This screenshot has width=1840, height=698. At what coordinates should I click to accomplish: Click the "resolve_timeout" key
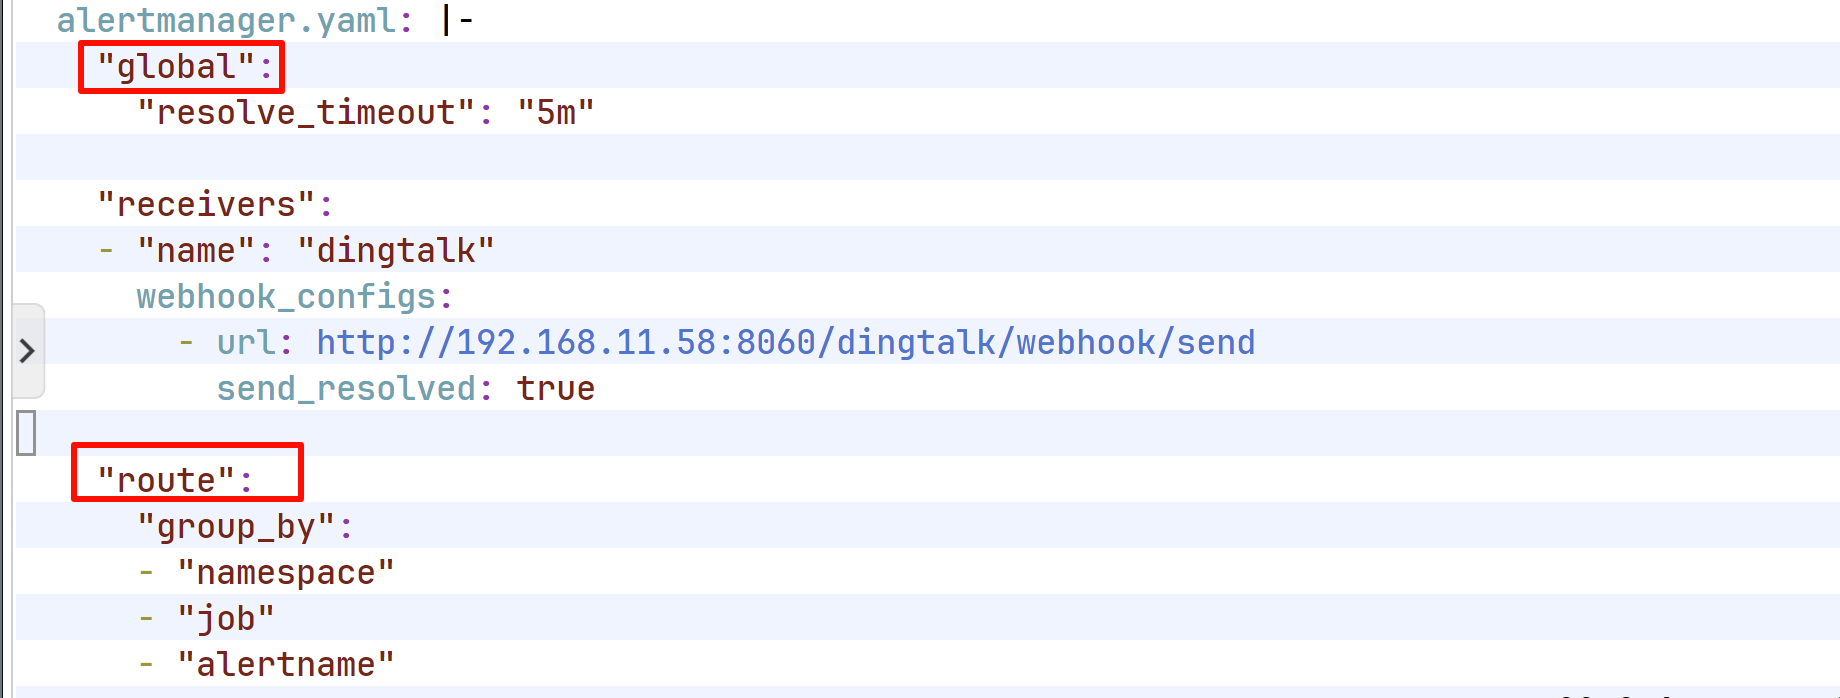tap(306, 113)
